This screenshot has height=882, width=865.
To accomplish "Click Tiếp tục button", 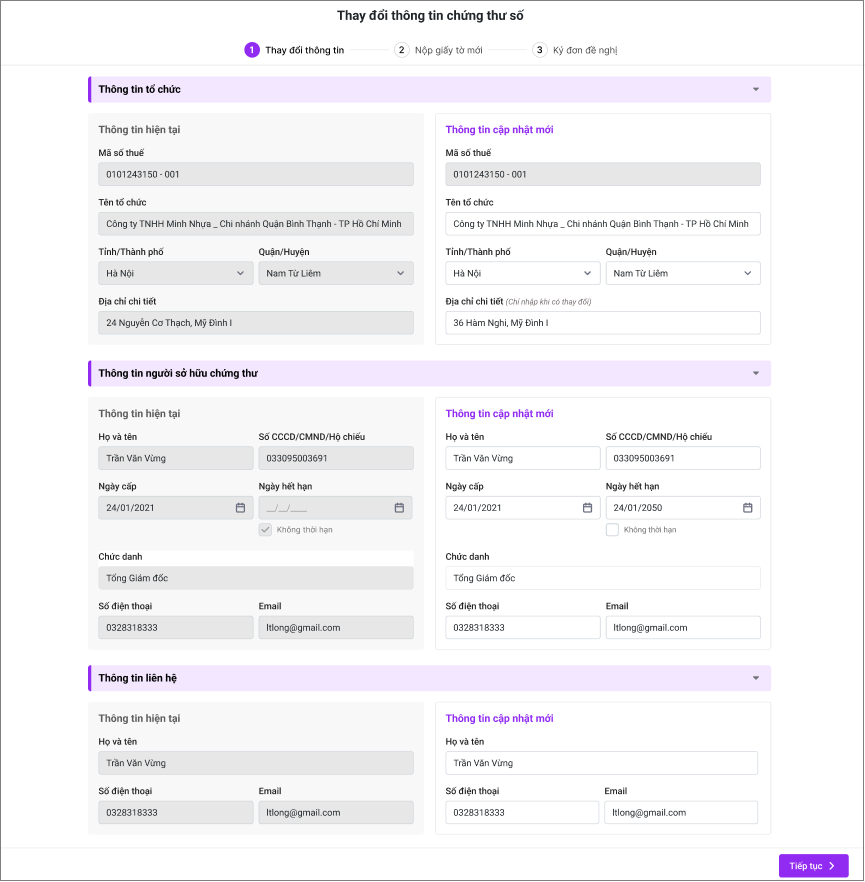I will [x=813, y=866].
